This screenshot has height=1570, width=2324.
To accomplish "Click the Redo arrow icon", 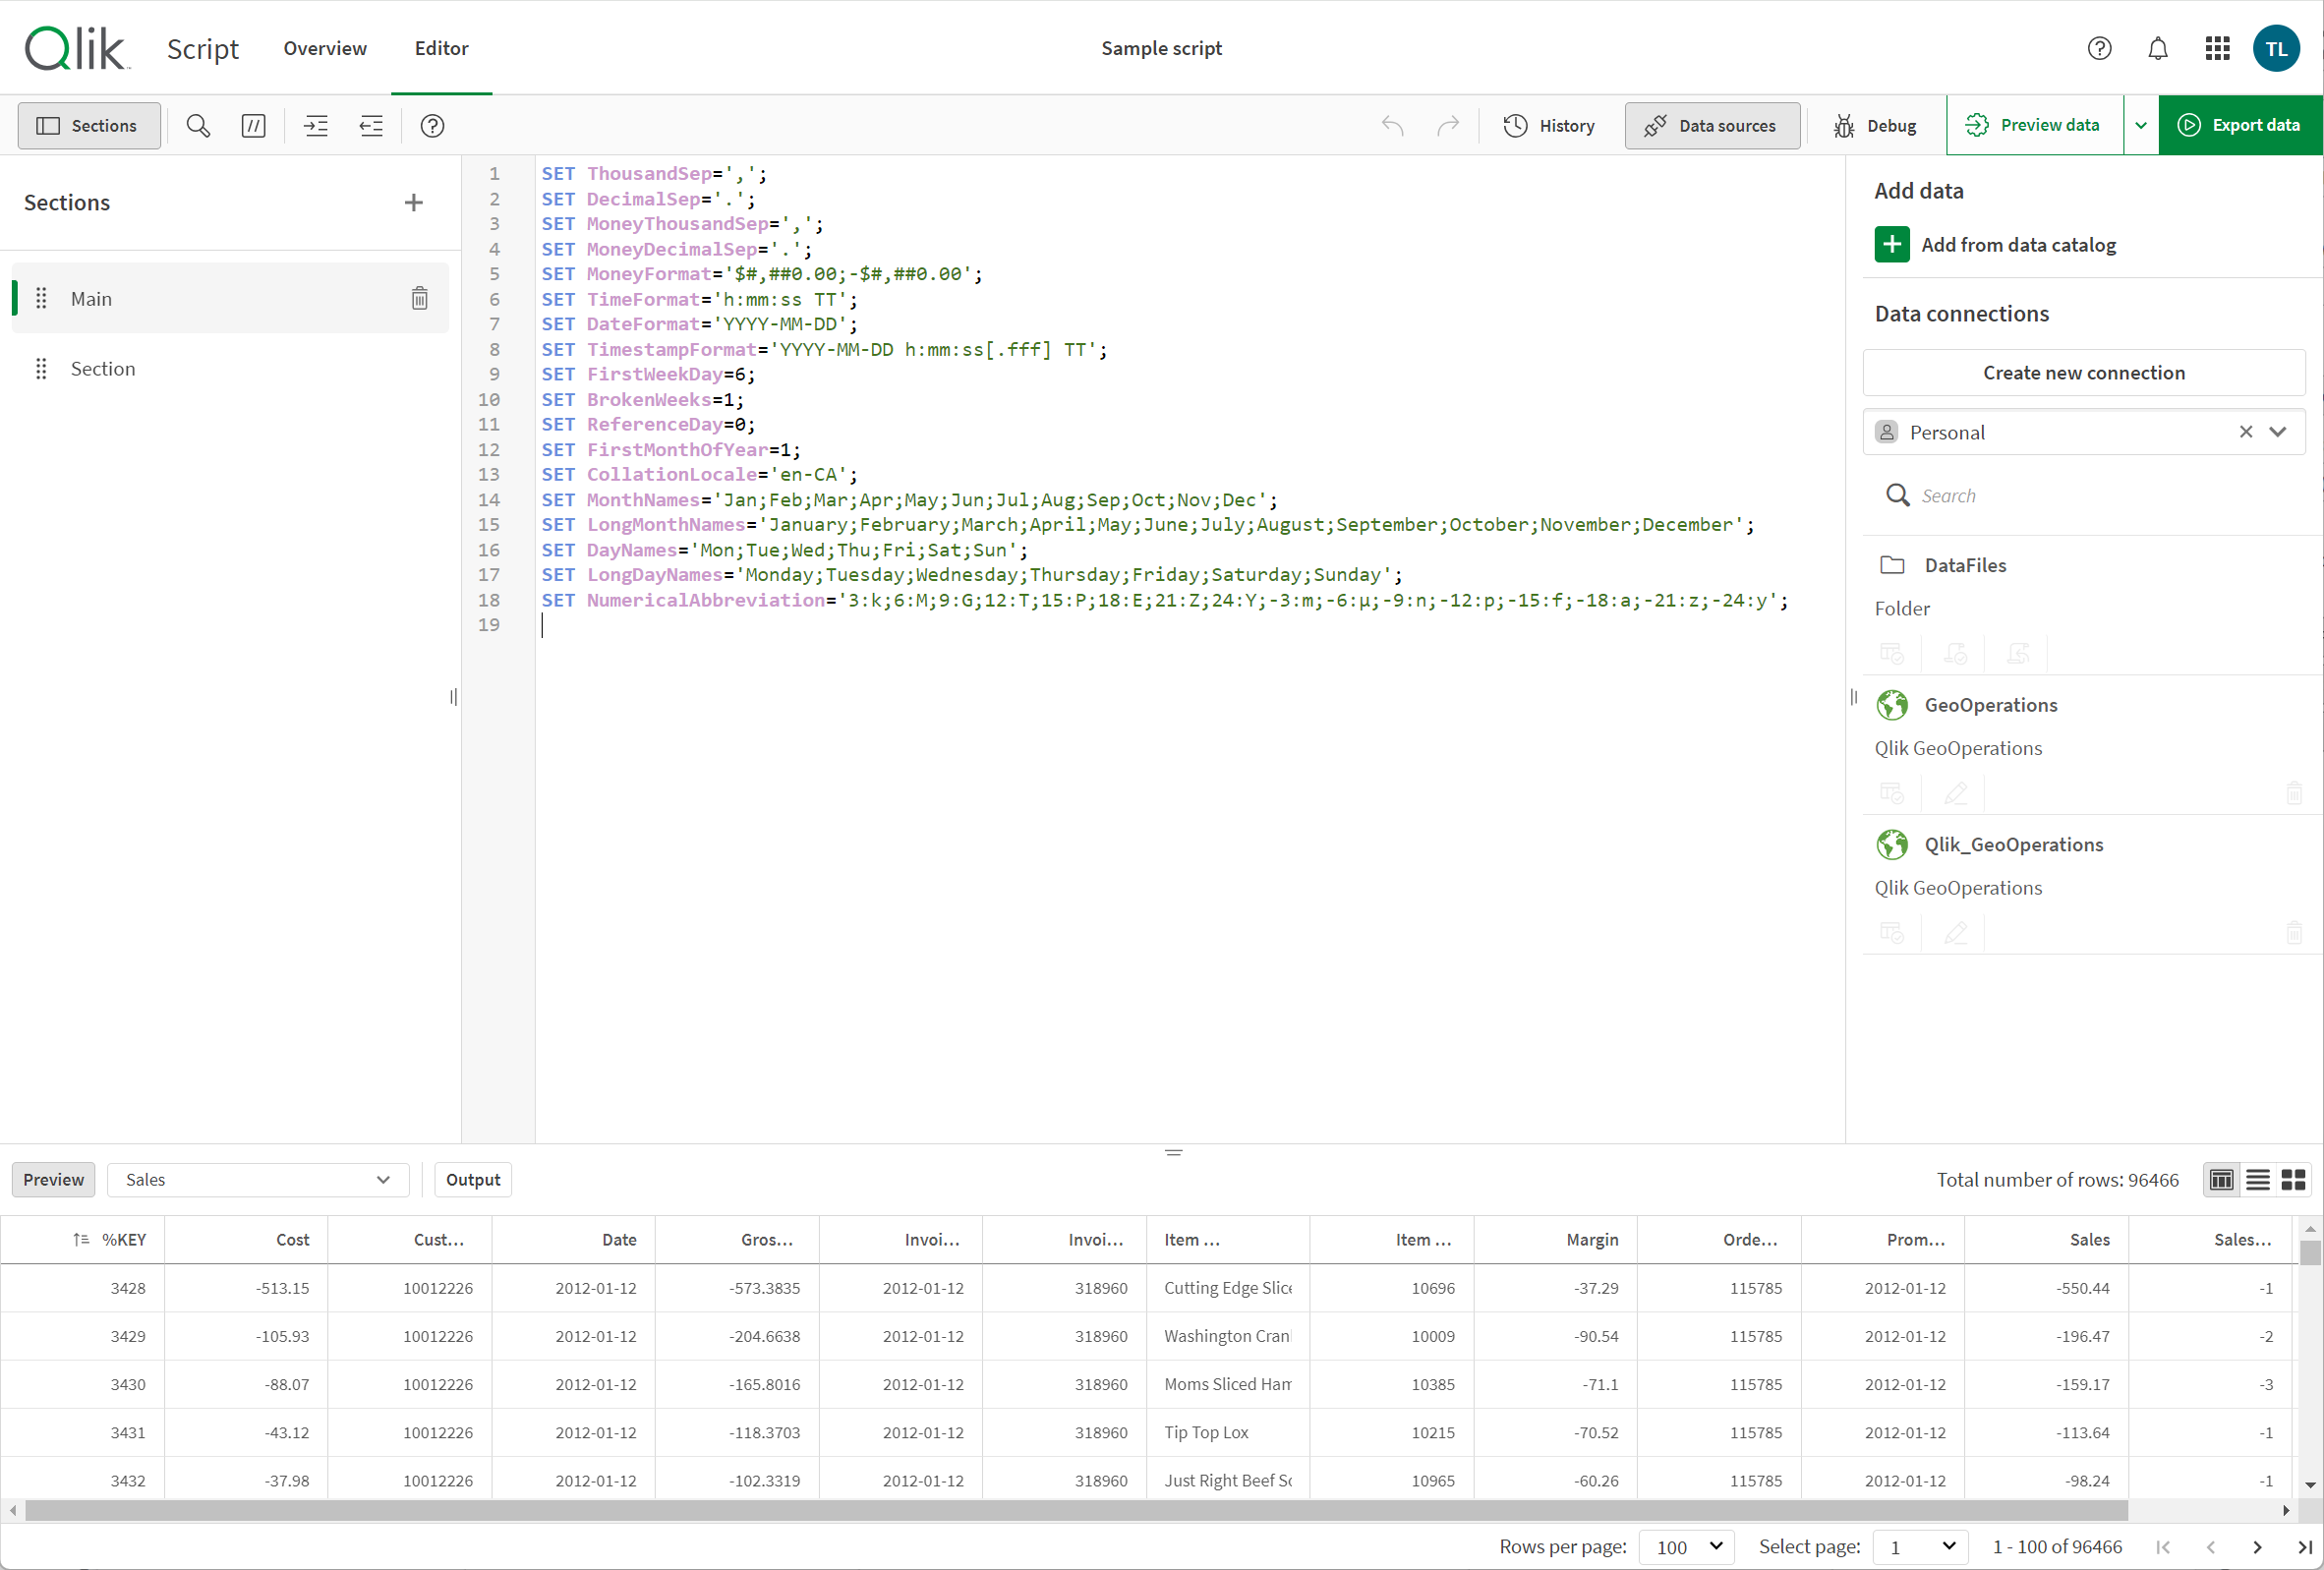I will pyautogui.click(x=1448, y=125).
